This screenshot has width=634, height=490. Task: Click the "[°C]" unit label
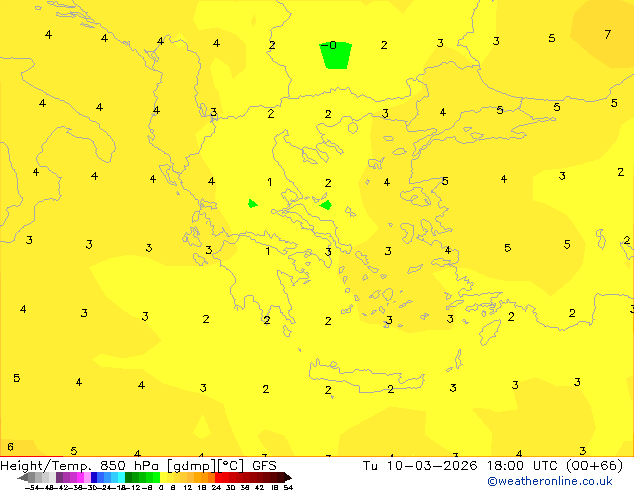pyautogui.click(x=231, y=466)
